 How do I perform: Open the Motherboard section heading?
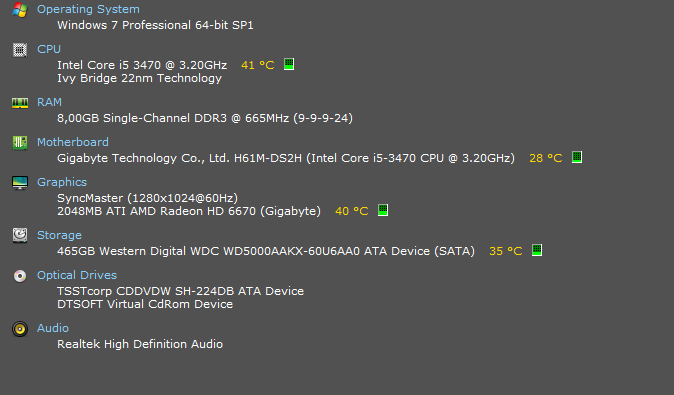(x=73, y=142)
